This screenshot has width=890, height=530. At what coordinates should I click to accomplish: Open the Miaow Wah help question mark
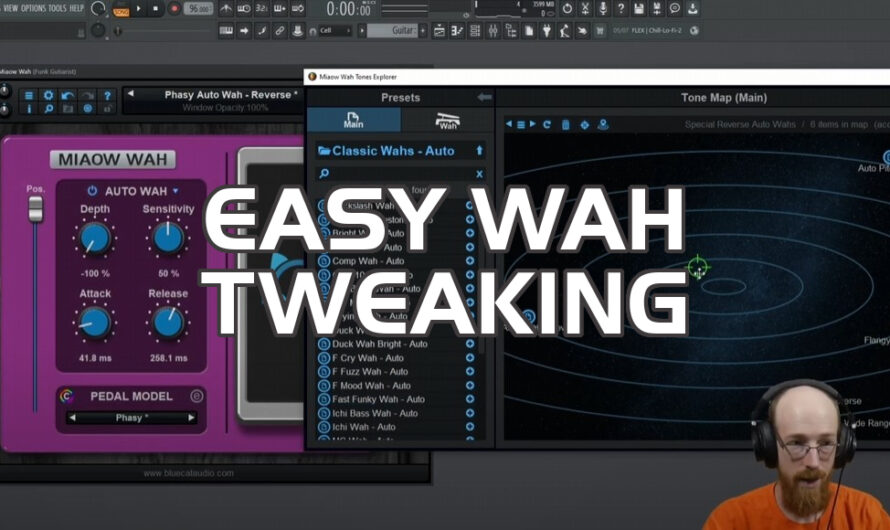point(107,96)
